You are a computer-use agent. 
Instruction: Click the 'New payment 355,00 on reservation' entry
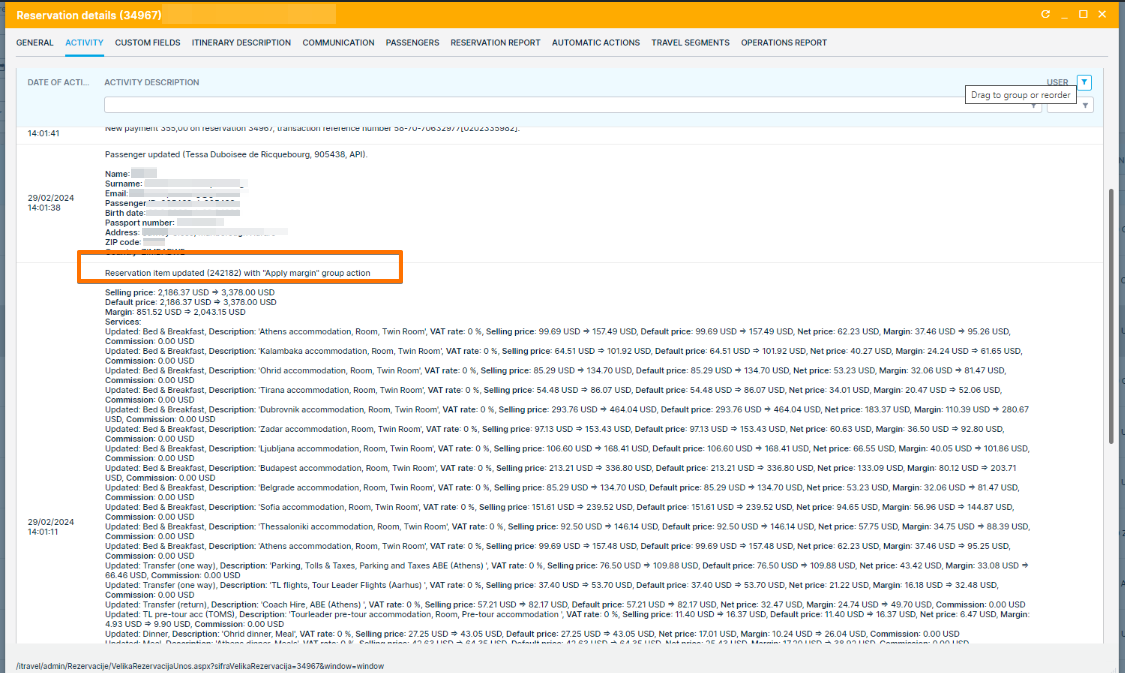(312, 128)
